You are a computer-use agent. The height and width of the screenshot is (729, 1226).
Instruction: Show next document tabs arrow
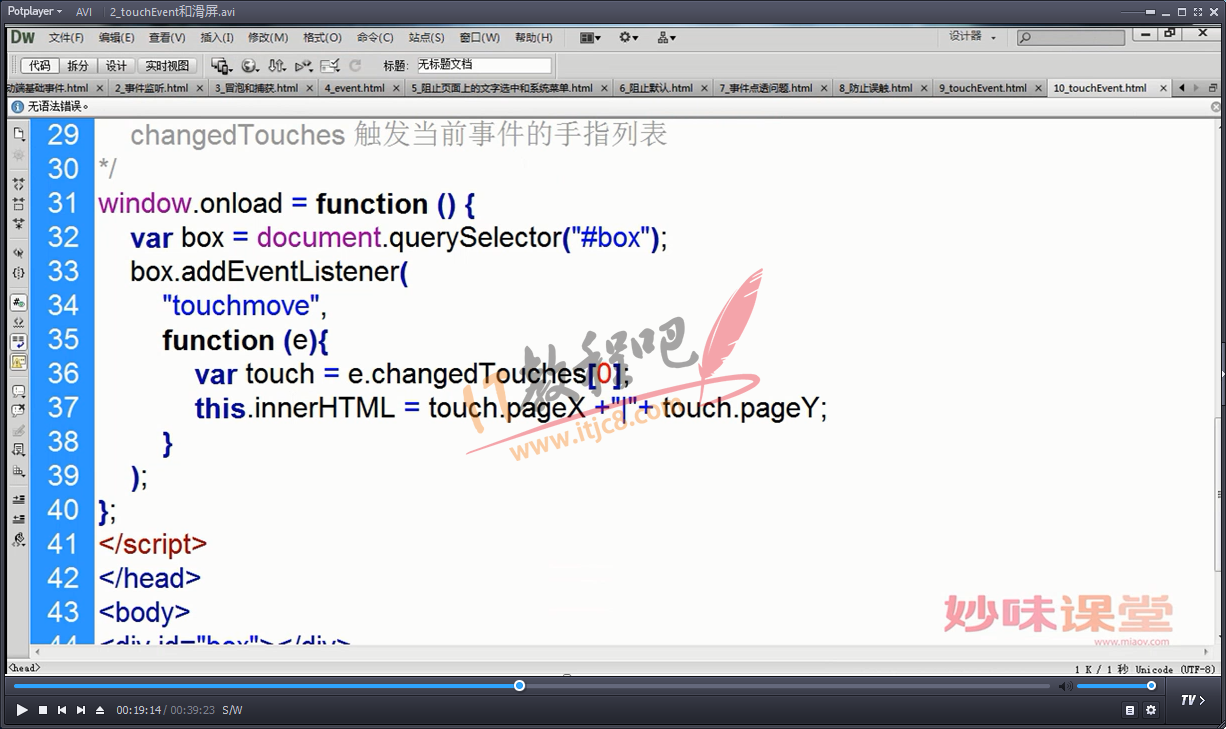1197,88
